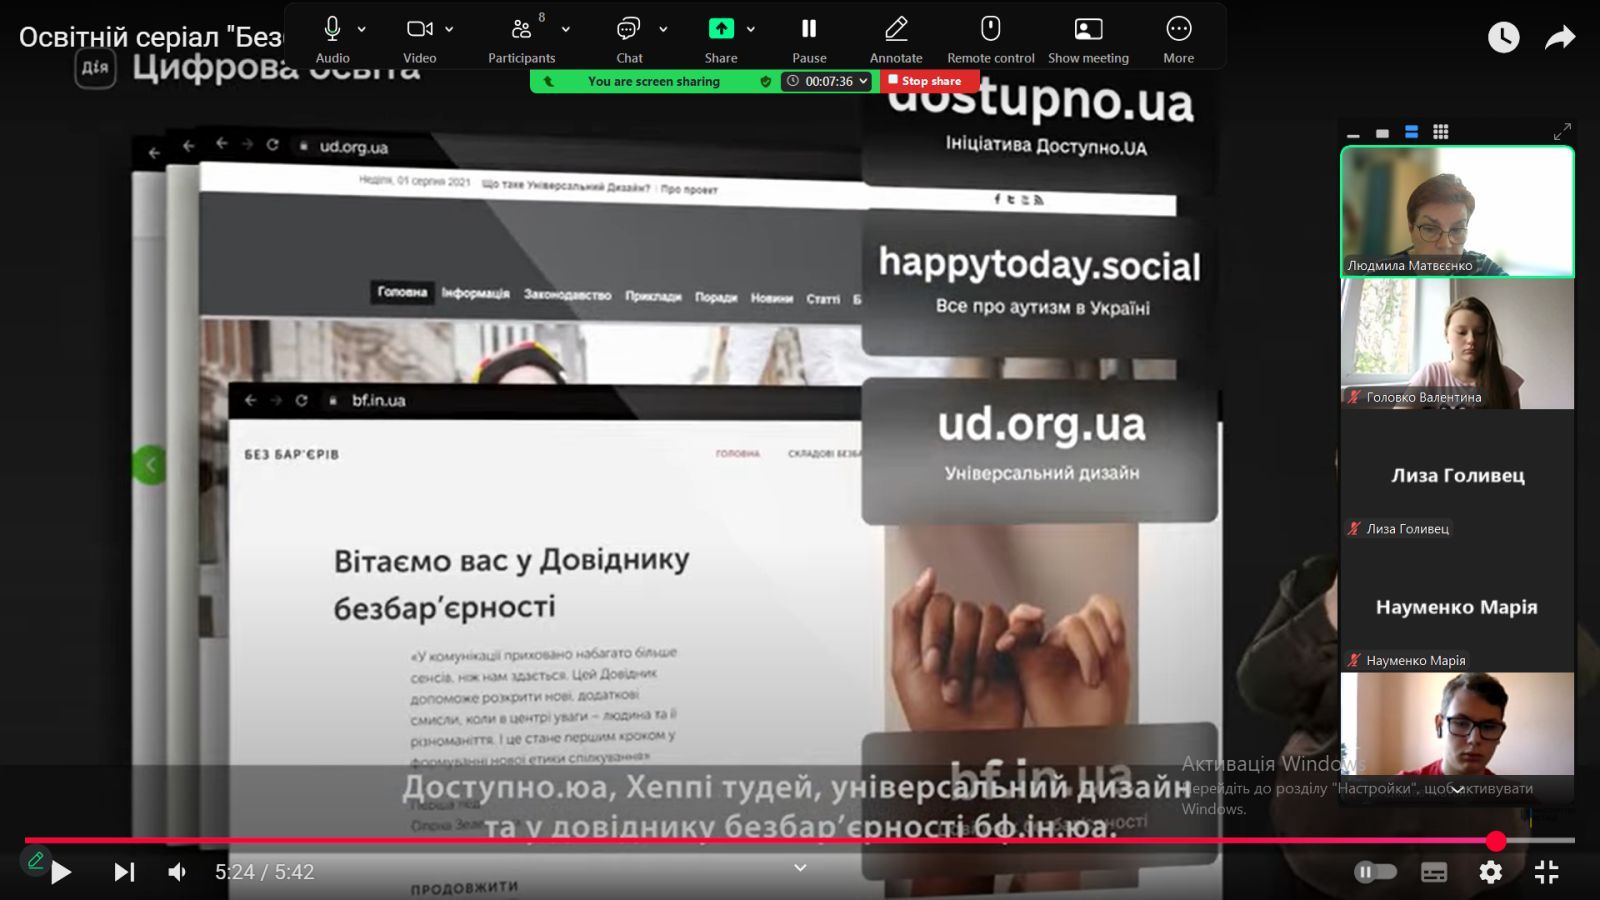Click down chevron below participant thumbnails
Image resolution: width=1600 pixels, height=900 pixels.
pyautogui.click(x=1458, y=789)
